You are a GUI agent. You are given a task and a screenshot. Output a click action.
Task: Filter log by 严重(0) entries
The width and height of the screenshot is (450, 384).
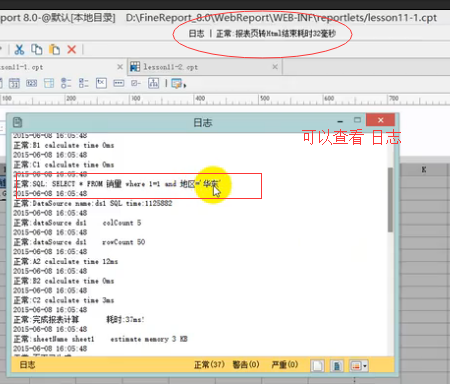(x=285, y=365)
